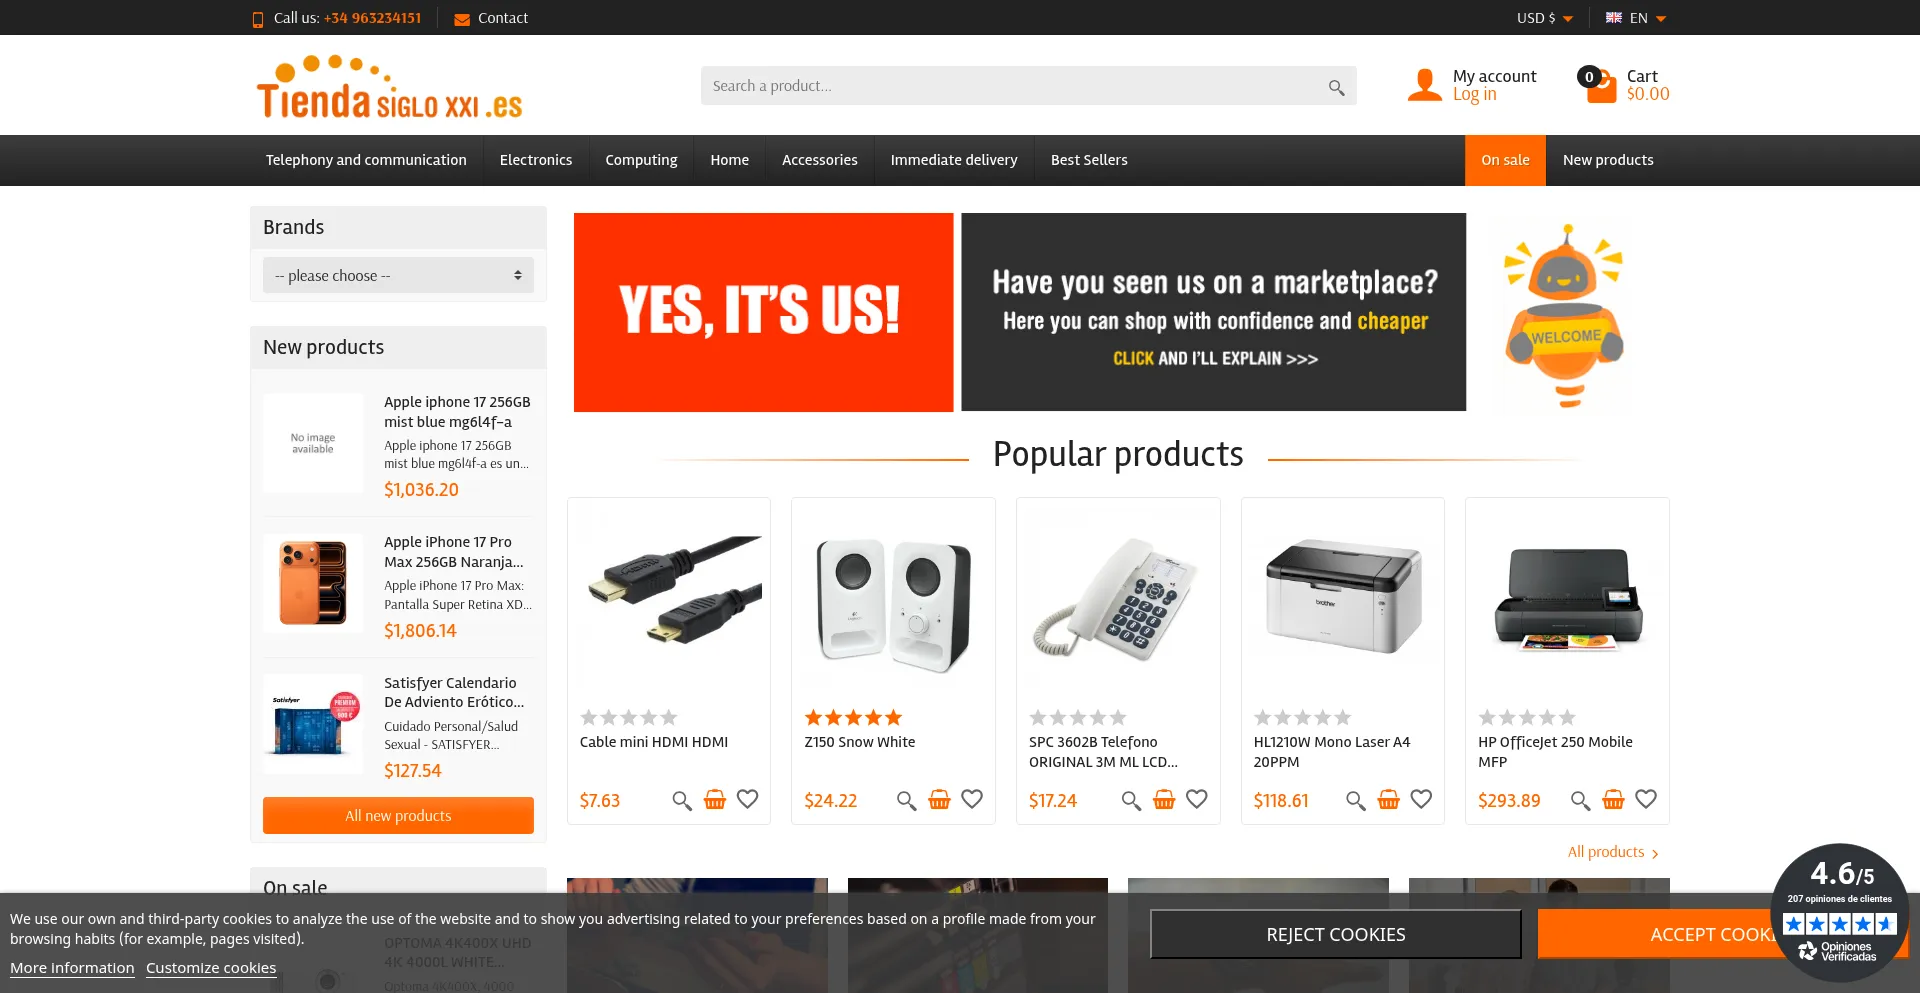
Task: Open the shopping cart bag icon
Action: click(1602, 87)
